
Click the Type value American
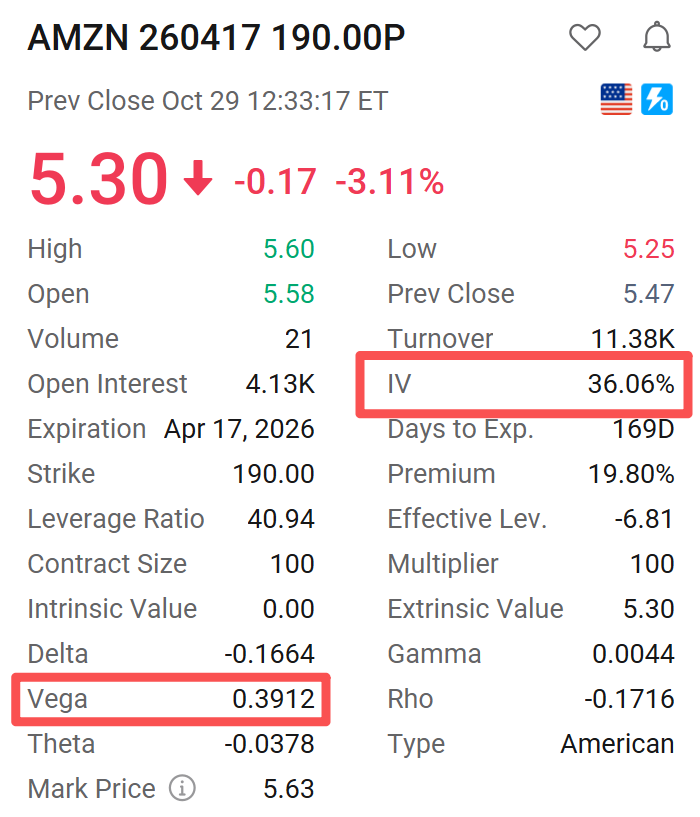(618, 744)
